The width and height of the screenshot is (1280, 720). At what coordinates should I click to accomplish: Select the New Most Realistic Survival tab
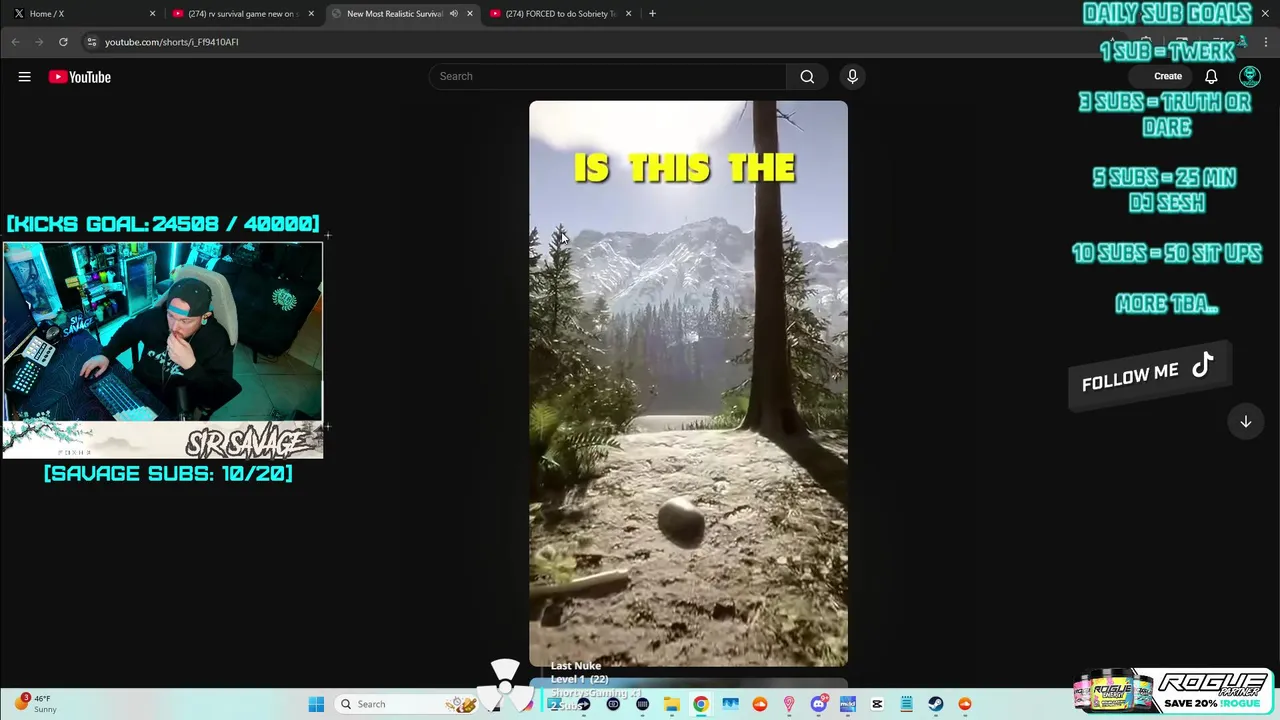[394, 13]
